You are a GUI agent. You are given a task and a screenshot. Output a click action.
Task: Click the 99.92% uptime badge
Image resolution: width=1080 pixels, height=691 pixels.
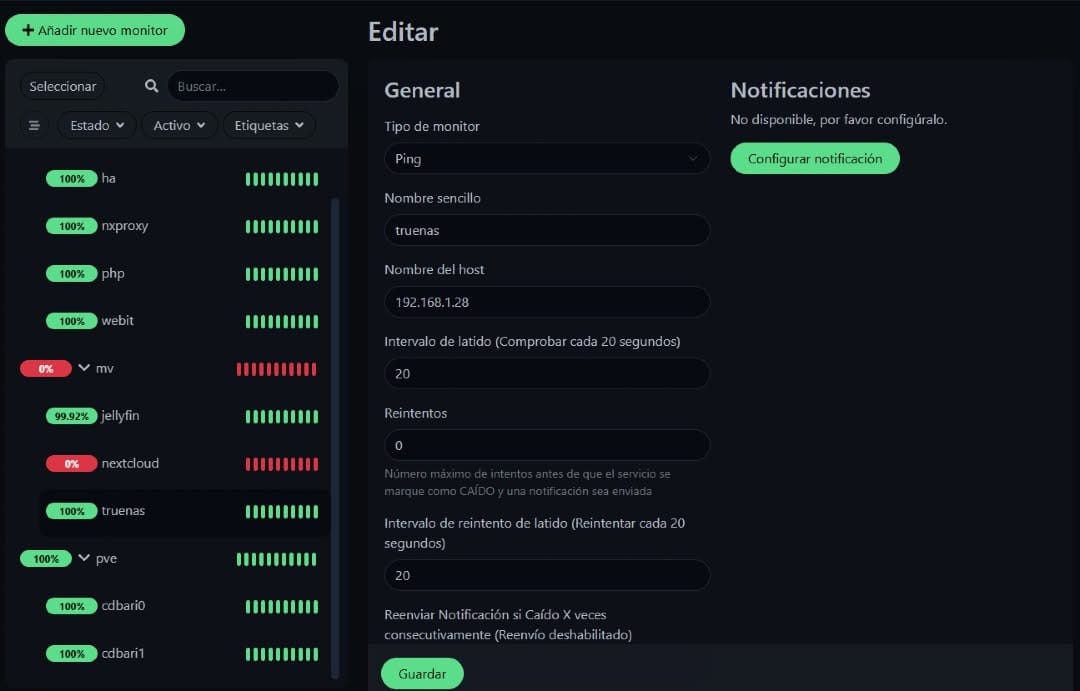point(72,416)
